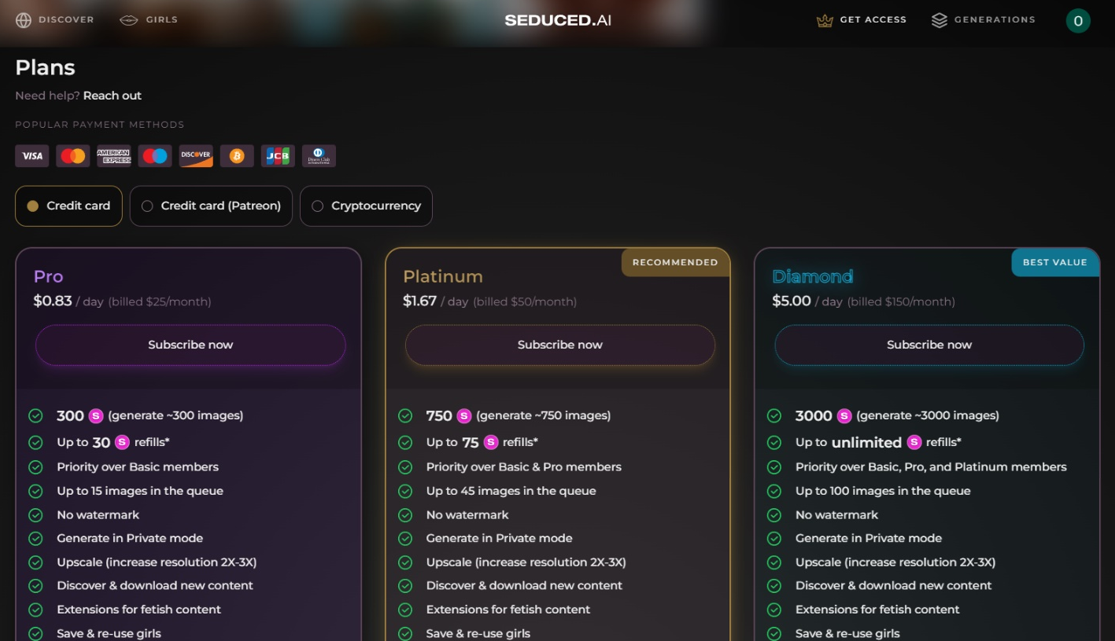Open the Girls menu item
This screenshot has height=641, width=1115.
coord(149,20)
